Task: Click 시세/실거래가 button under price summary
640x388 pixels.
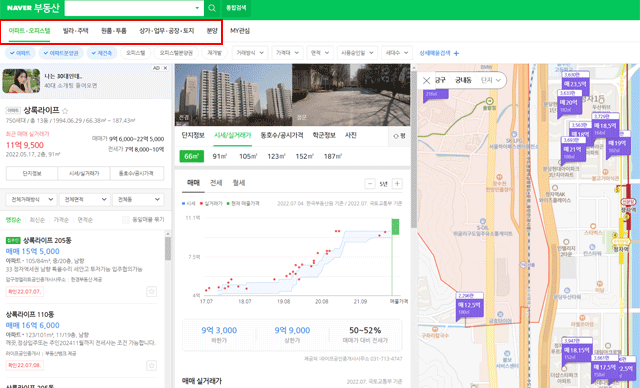Action: pos(84,173)
